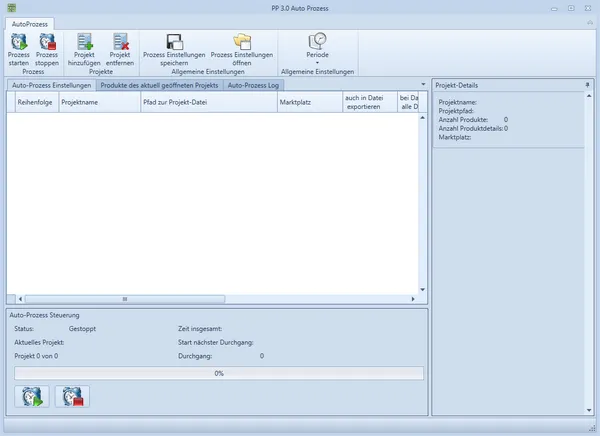
Task: Sort by Reihenfolge column header
Action: [37, 102]
